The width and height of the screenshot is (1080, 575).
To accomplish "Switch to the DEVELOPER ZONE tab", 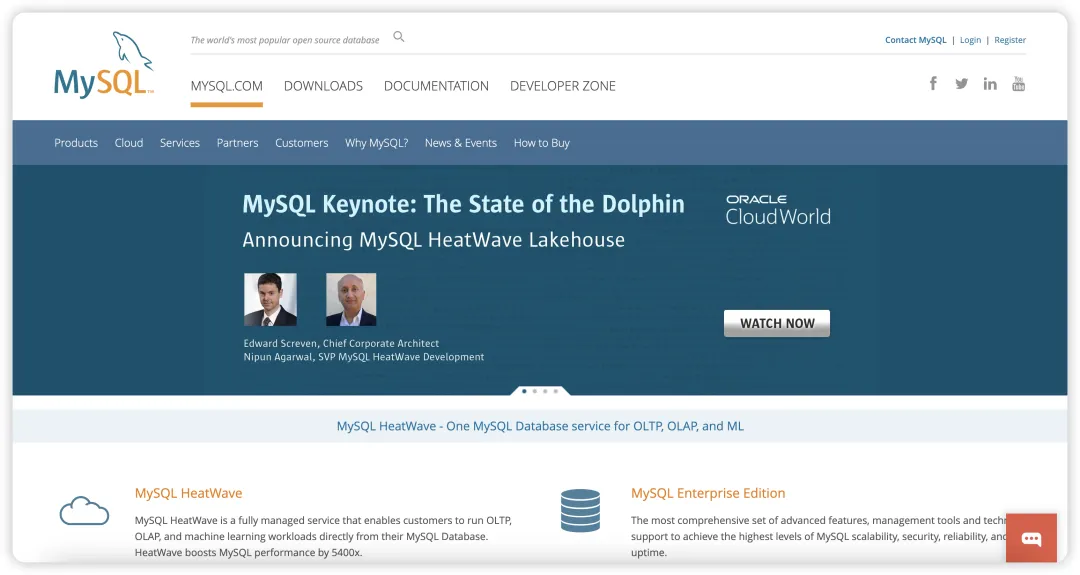I will (563, 86).
